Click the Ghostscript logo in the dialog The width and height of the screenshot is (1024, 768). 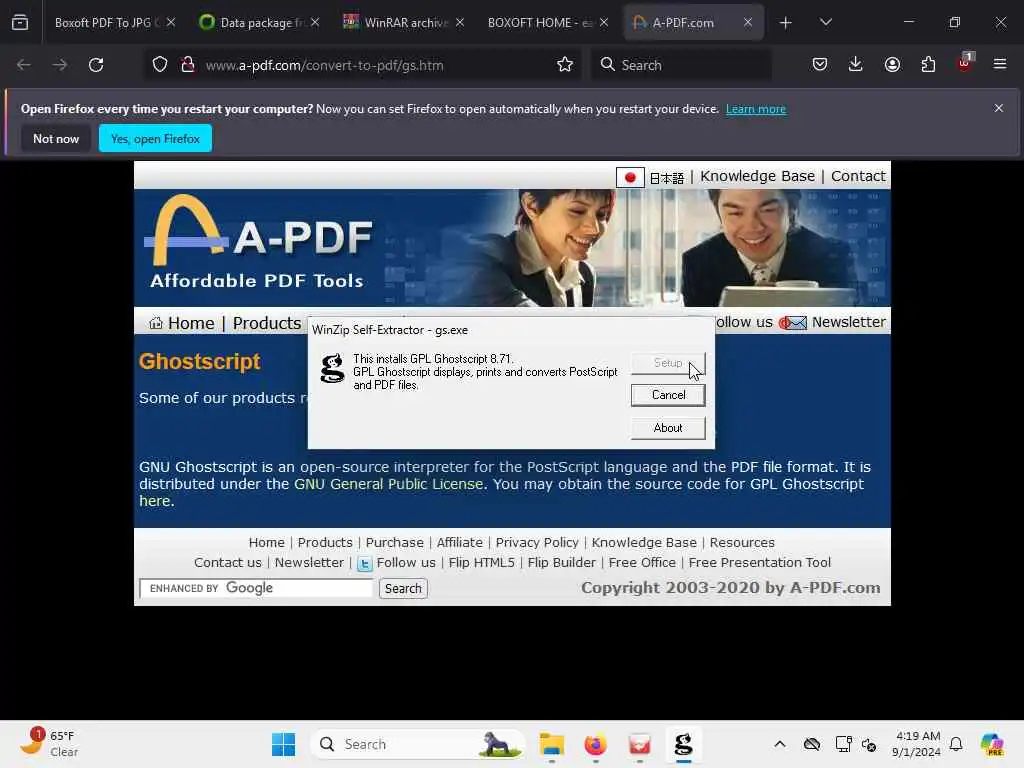click(x=332, y=368)
